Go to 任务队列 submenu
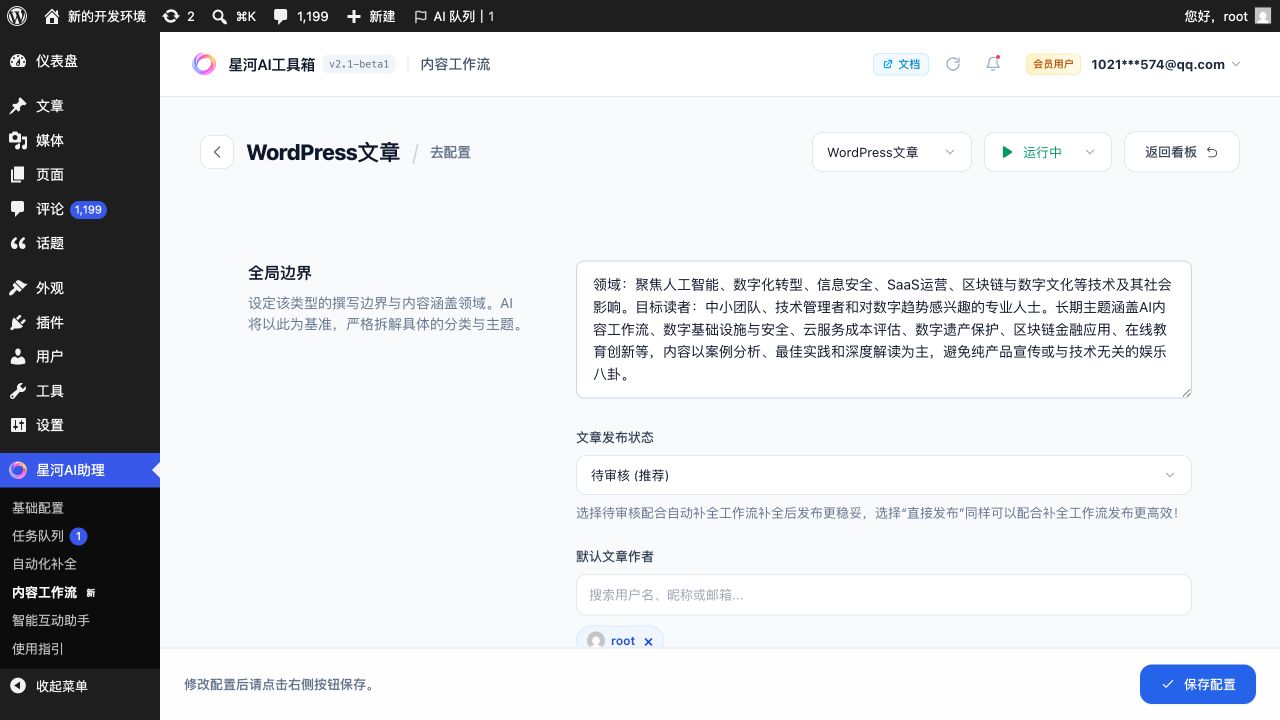 (x=50, y=536)
